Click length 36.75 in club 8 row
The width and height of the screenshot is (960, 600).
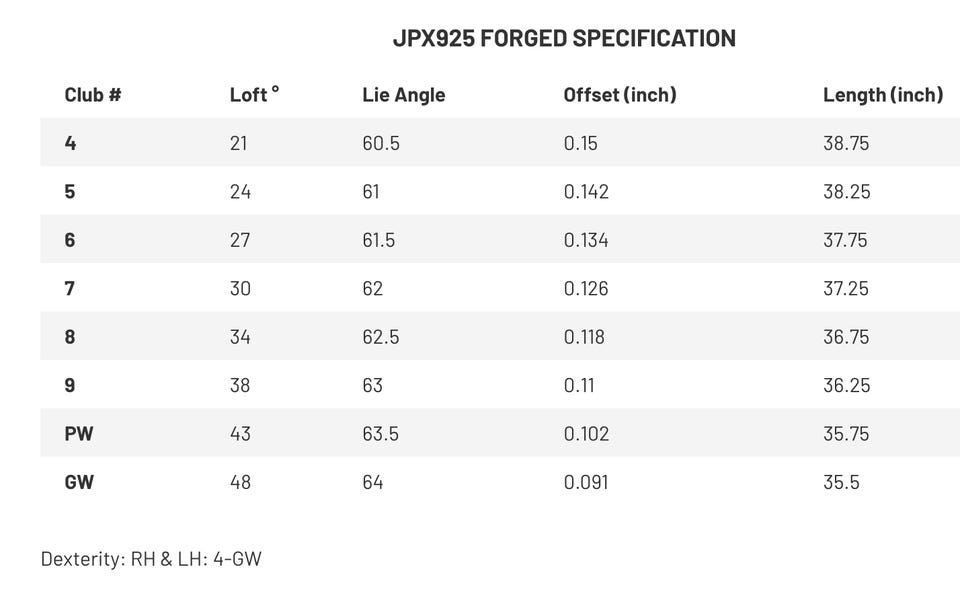point(846,337)
